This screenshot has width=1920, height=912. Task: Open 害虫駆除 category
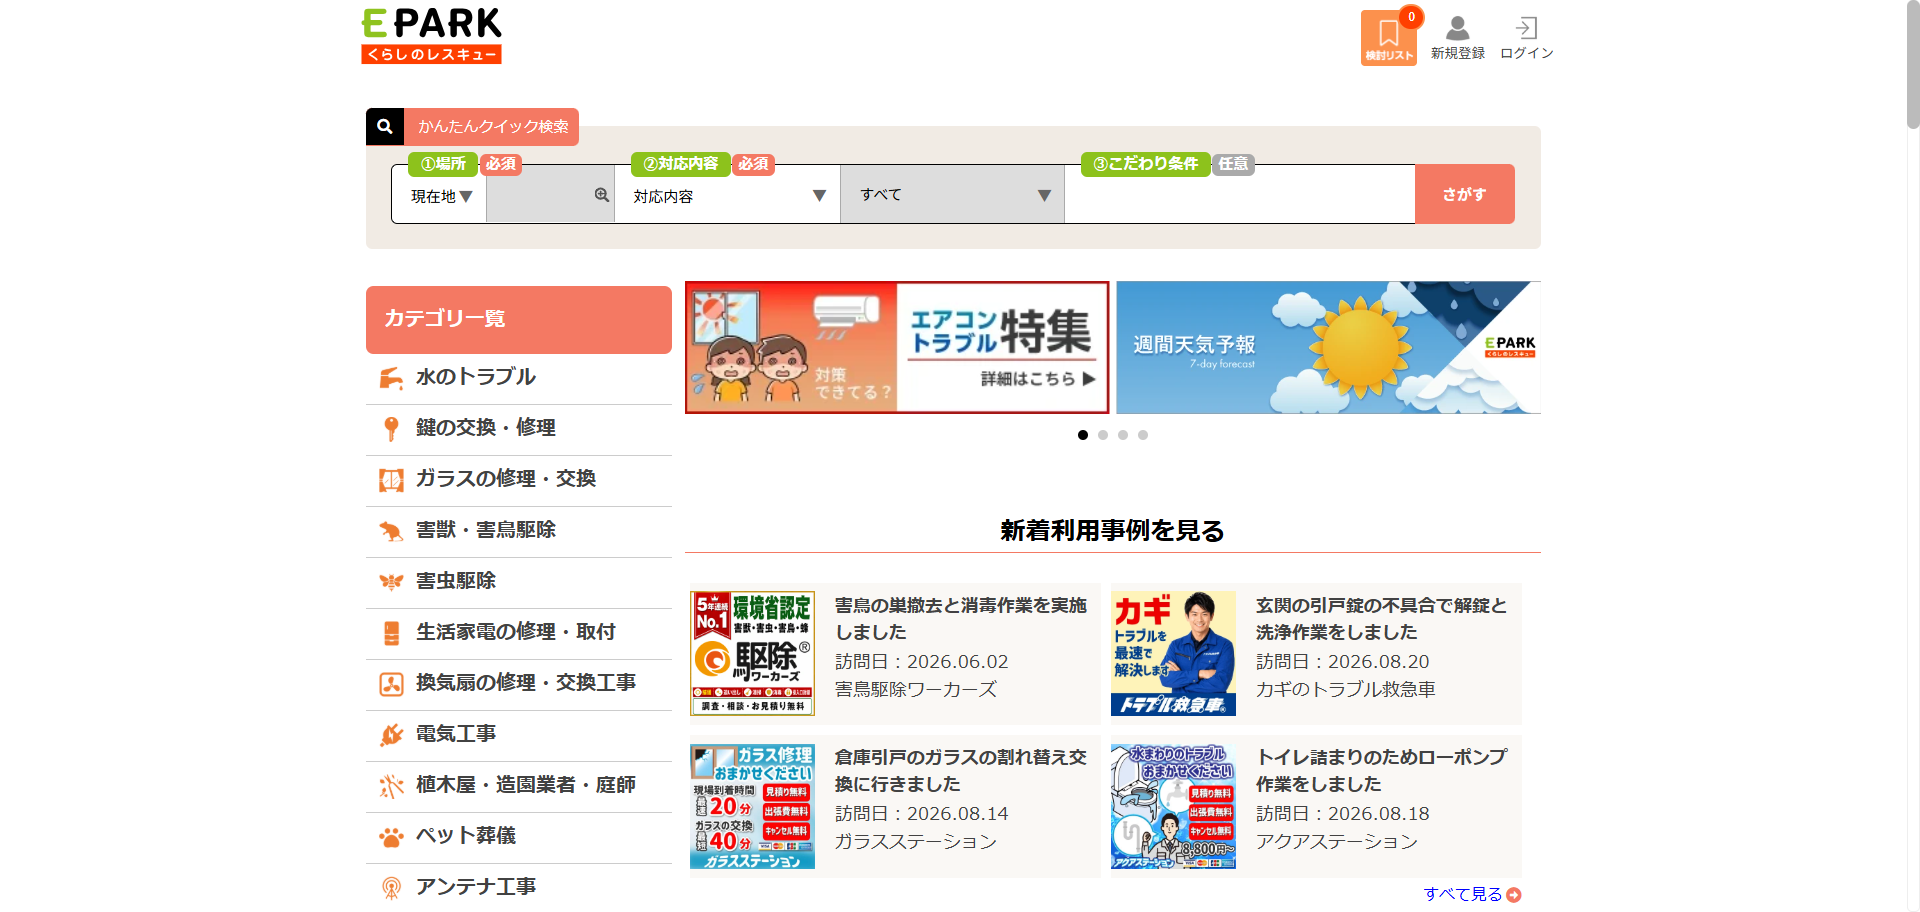pyautogui.click(x=519, y=582)
